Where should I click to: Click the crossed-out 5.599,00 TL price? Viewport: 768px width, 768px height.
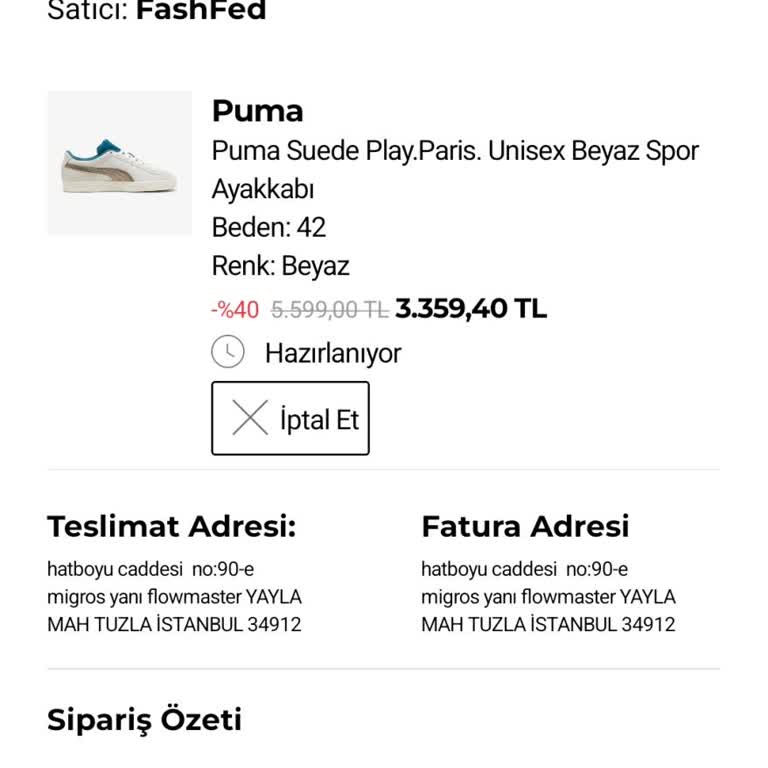(x=329, y=310)
